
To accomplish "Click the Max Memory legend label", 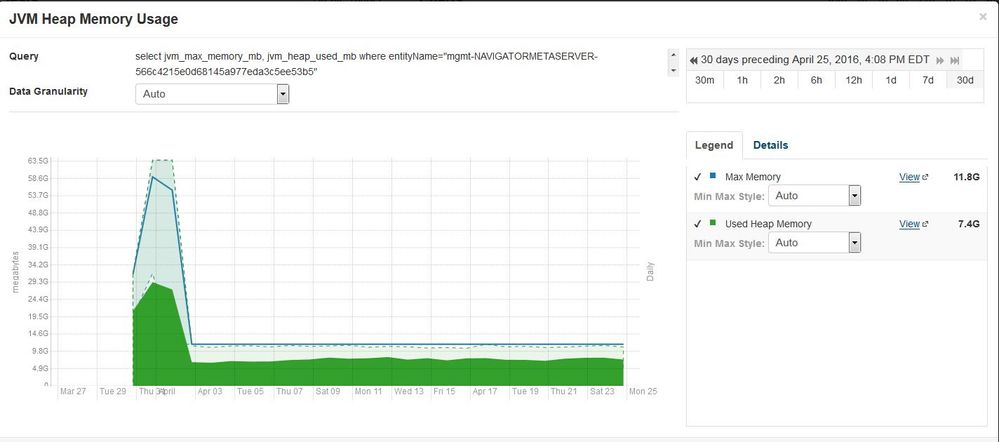I will [752, 177].
